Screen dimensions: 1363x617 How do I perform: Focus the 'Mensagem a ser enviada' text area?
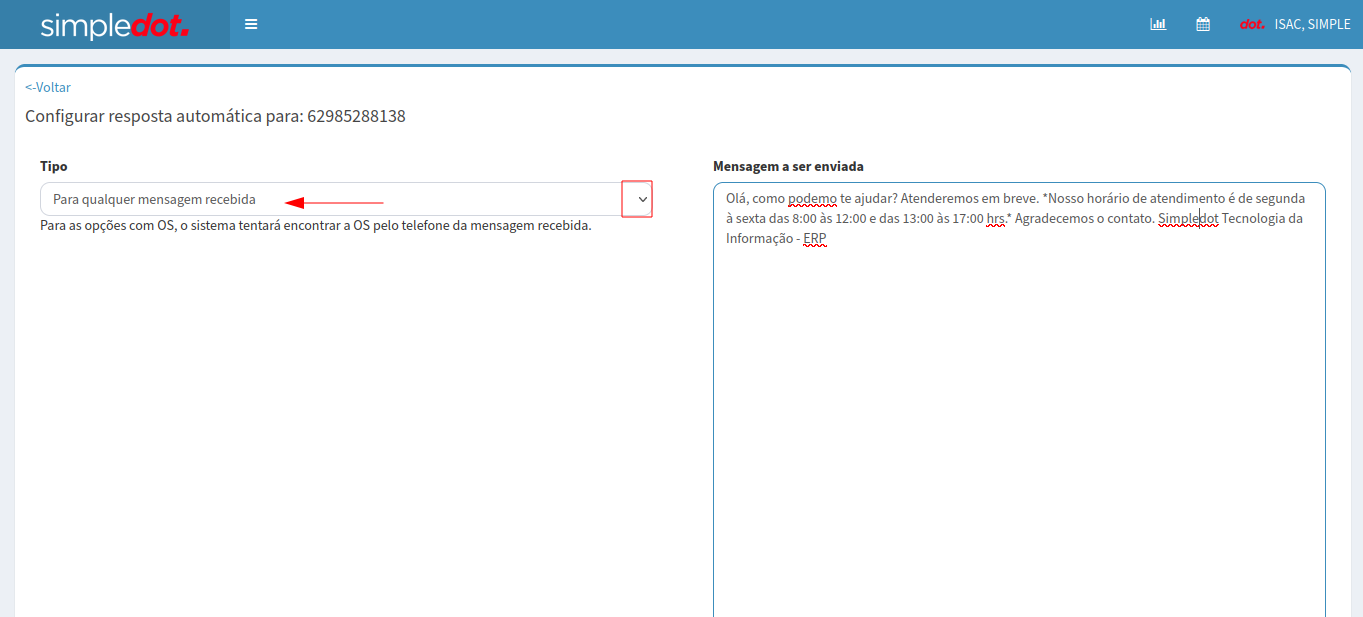1019,420
